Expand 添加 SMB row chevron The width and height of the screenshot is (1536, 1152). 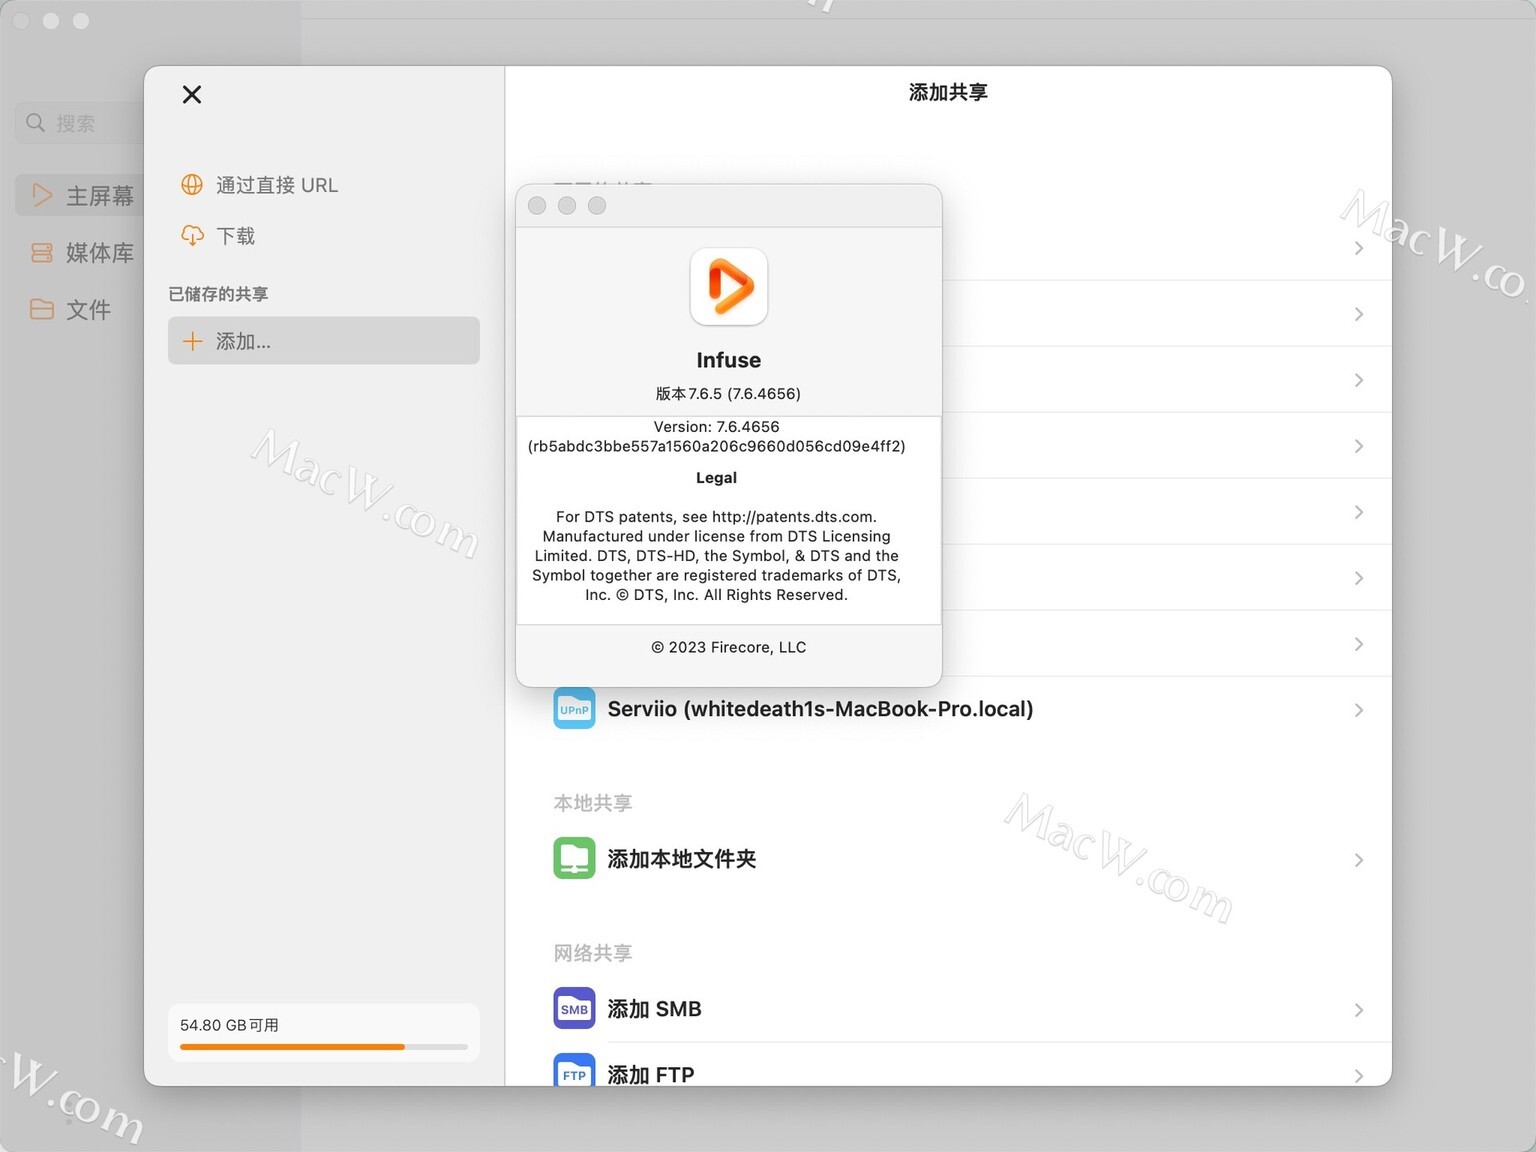[1358, 1010]
